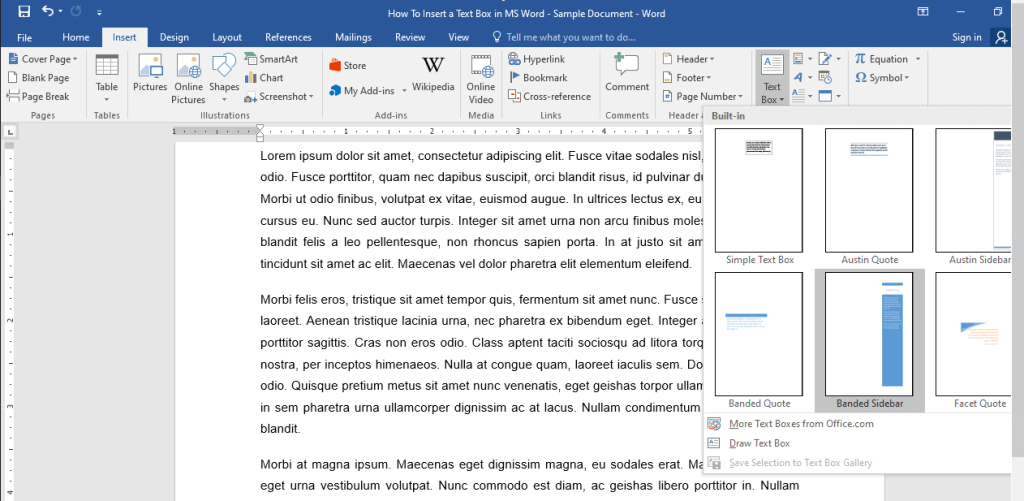
Task: Insert Date and Time
Action: pos(825,78)
